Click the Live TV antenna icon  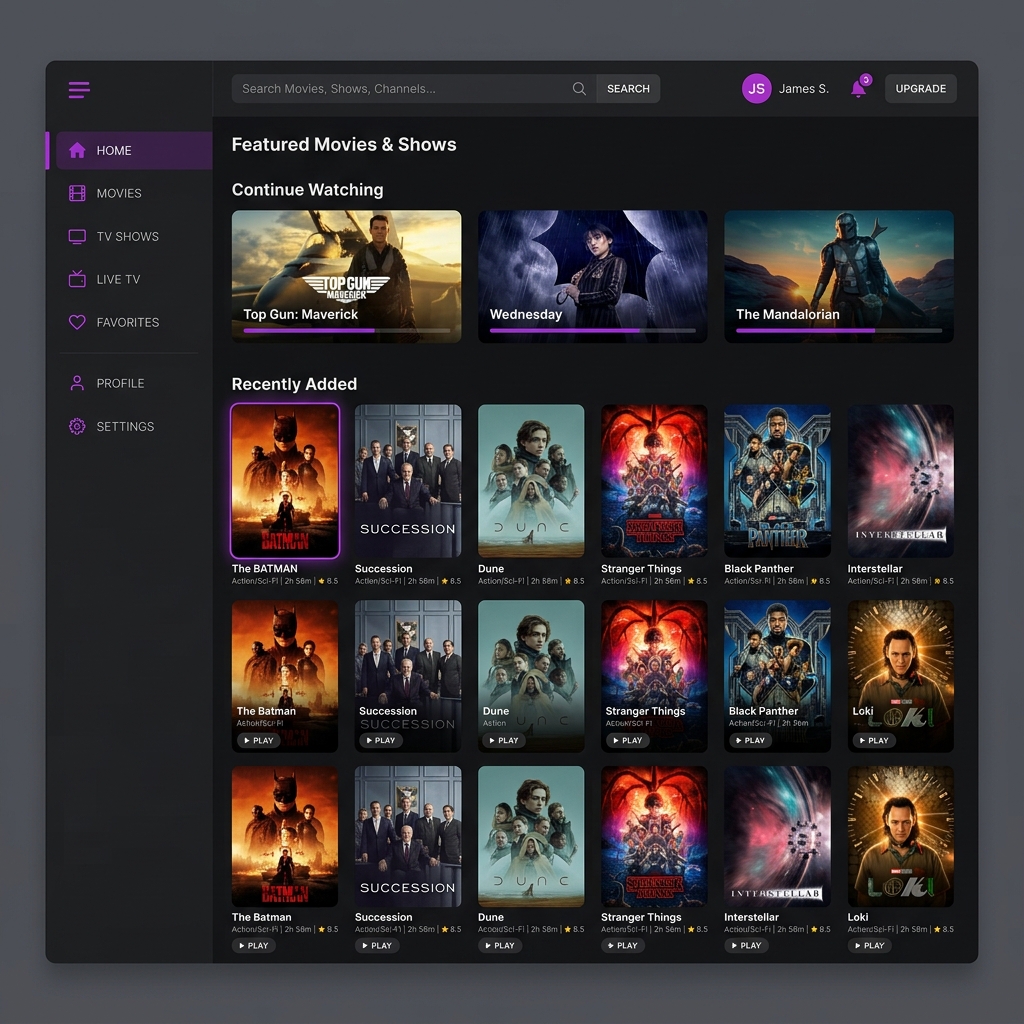77,279
